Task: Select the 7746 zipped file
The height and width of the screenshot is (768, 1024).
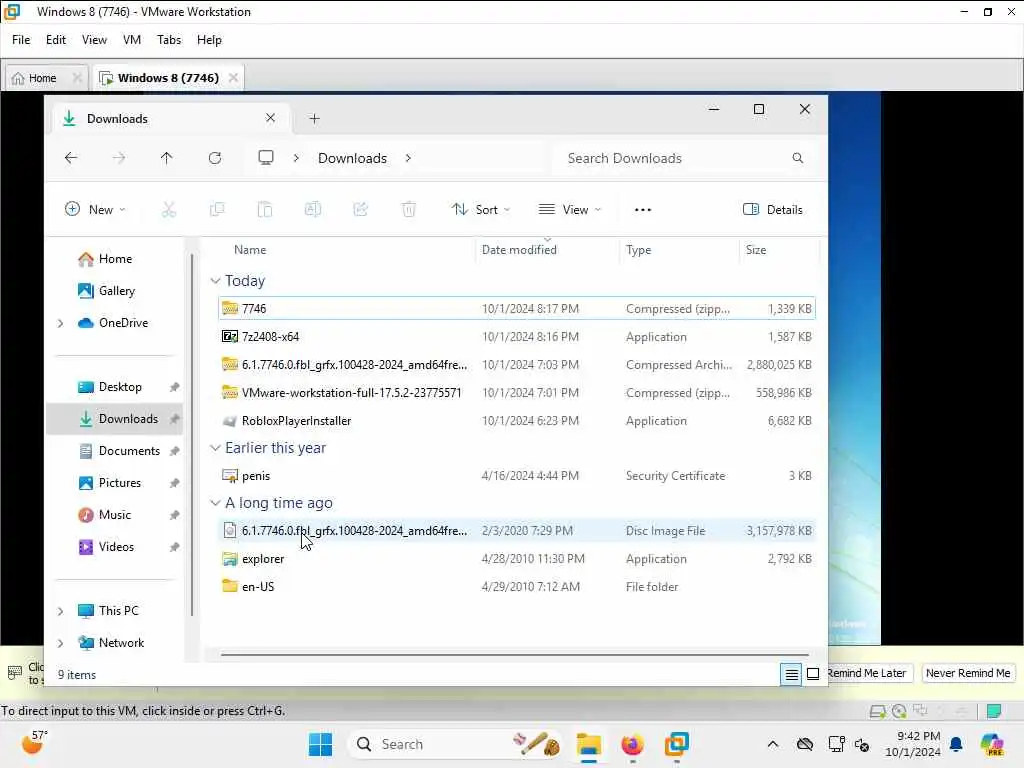Action: tap(517, 309)
